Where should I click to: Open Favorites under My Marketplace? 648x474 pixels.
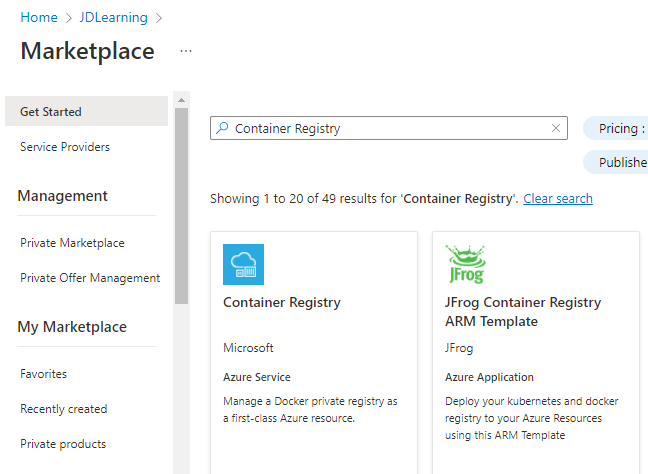click(43, 374)
